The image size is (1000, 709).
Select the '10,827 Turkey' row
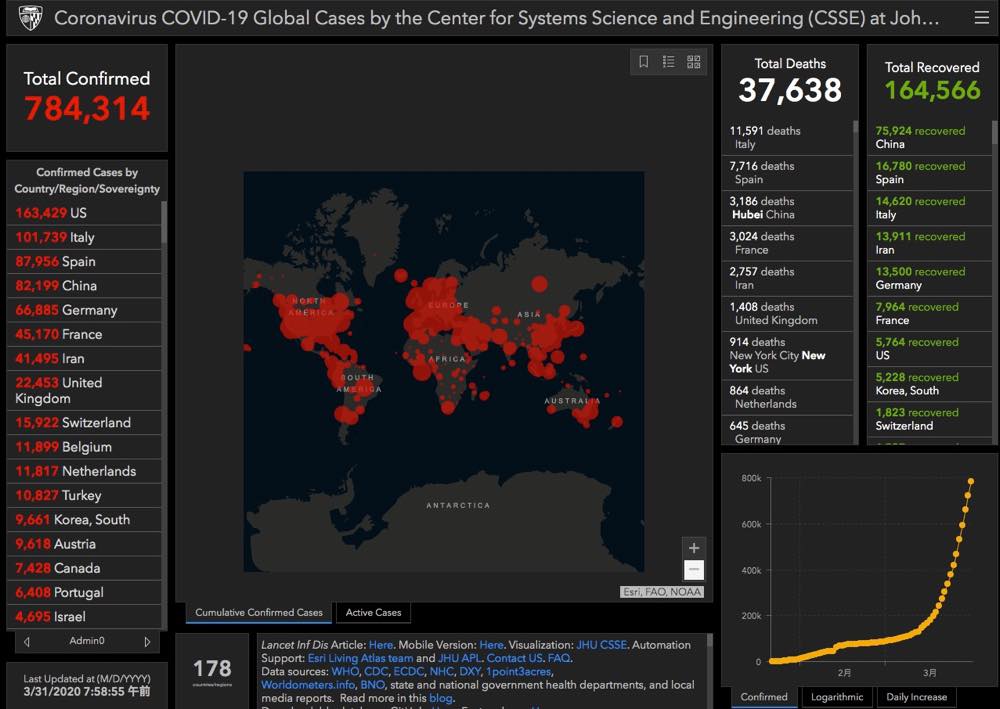click(x=84, y=495)
